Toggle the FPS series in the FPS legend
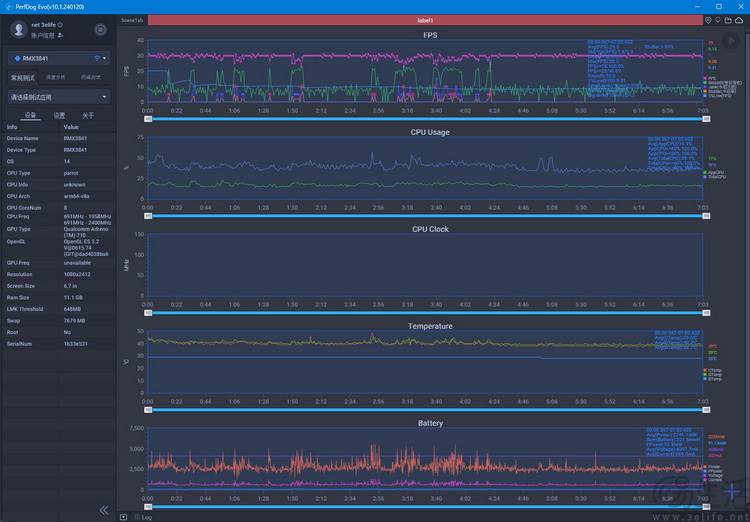 coord(710,78)
